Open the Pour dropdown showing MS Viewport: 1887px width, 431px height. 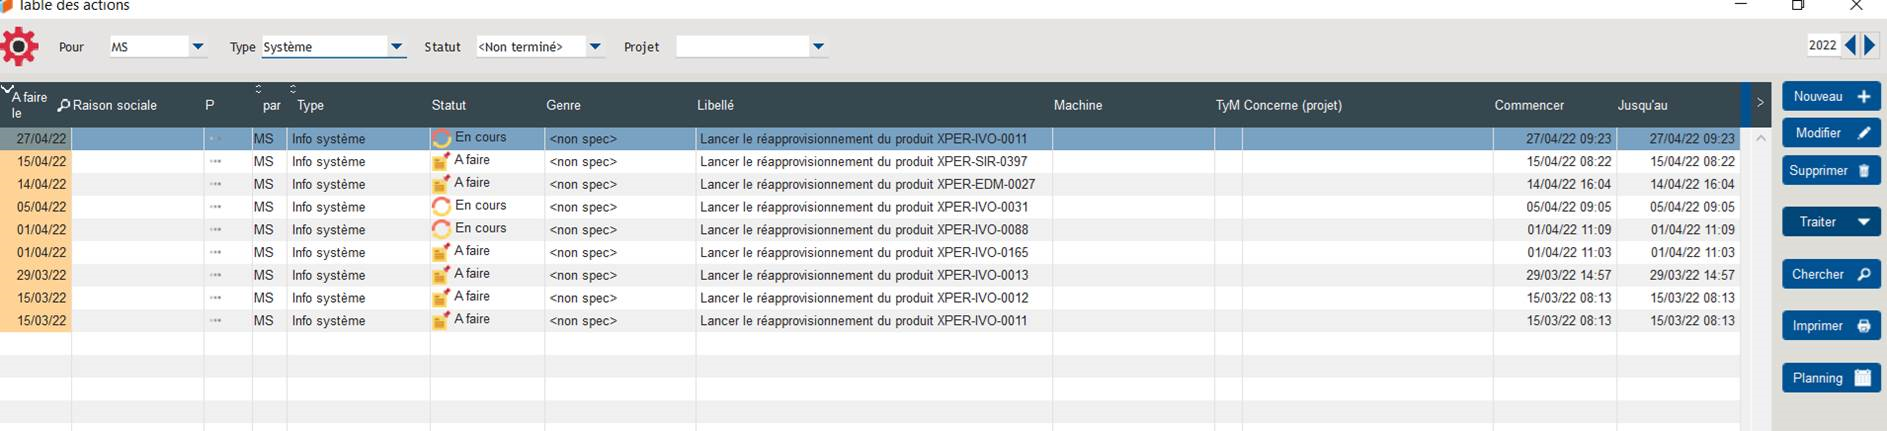tap(197, 47)
